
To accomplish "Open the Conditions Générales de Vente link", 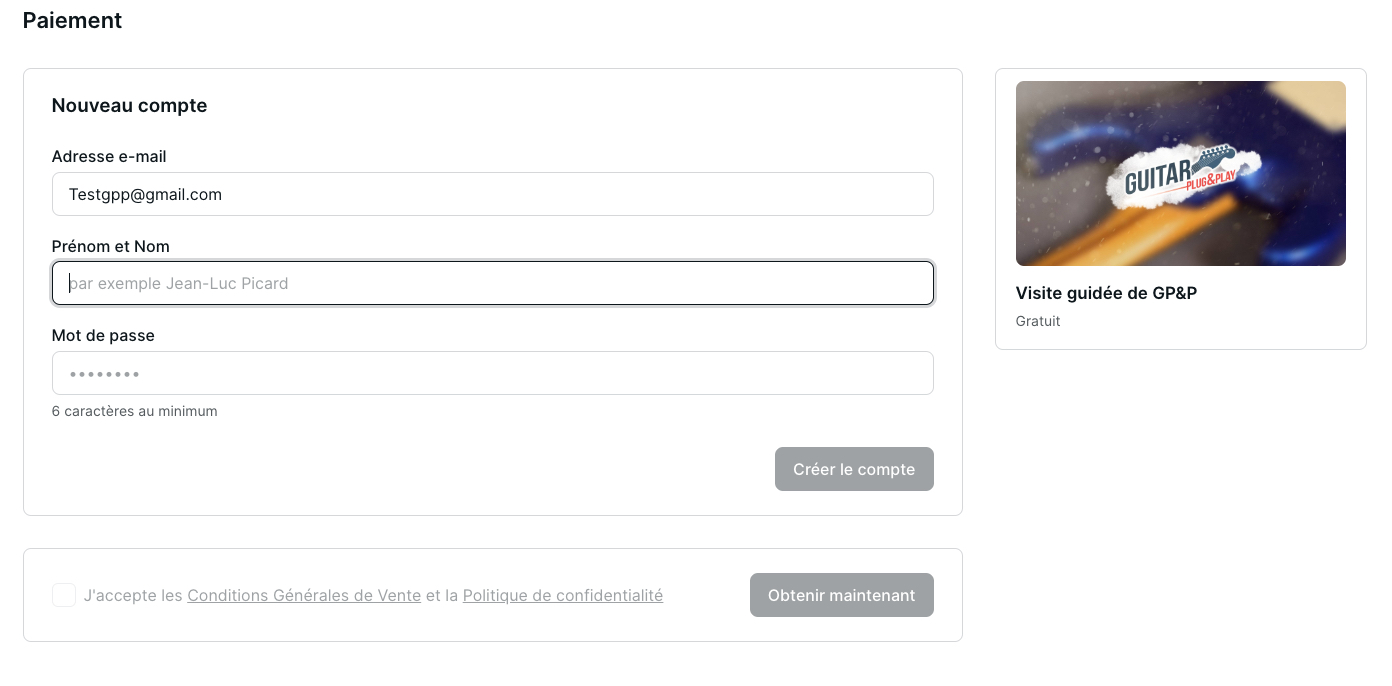I will [304, 595].
